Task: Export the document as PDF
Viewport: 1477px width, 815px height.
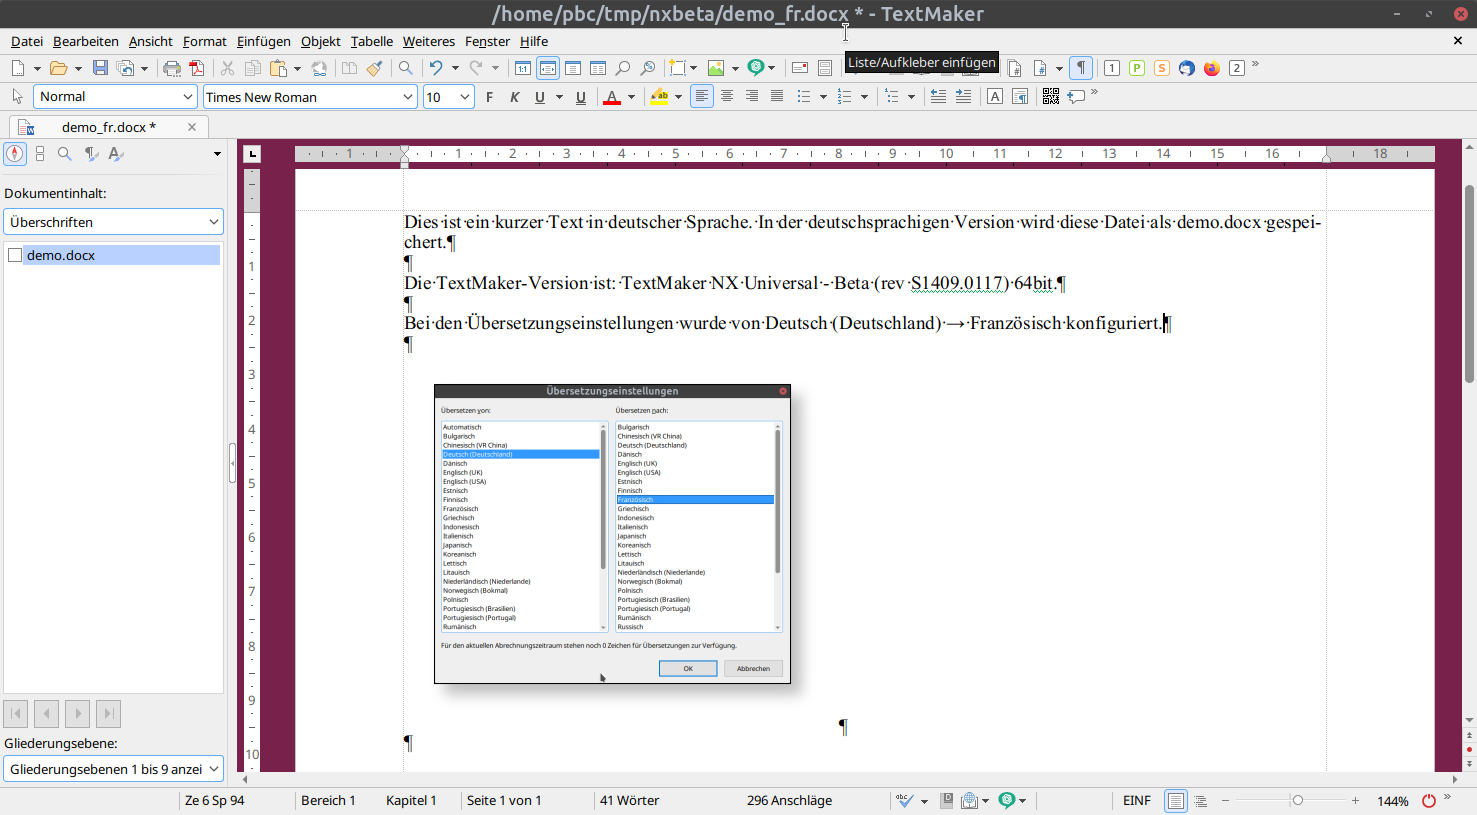Action: coord(197,68)
